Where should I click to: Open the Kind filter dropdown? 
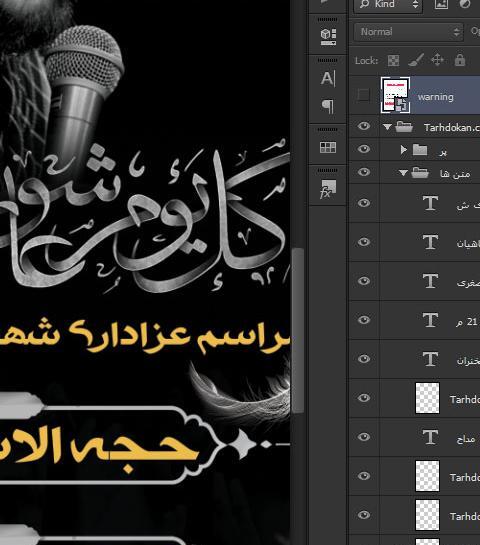coord(388,5)
